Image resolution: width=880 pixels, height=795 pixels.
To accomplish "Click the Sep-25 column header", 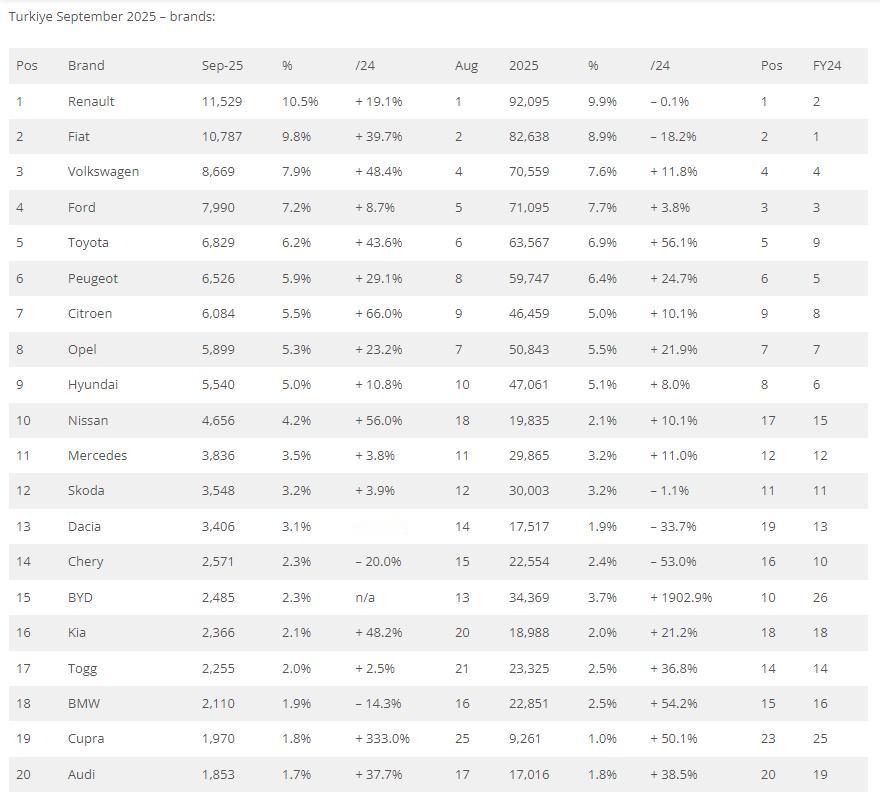I will pyautogui.click(x=222, y=66).
